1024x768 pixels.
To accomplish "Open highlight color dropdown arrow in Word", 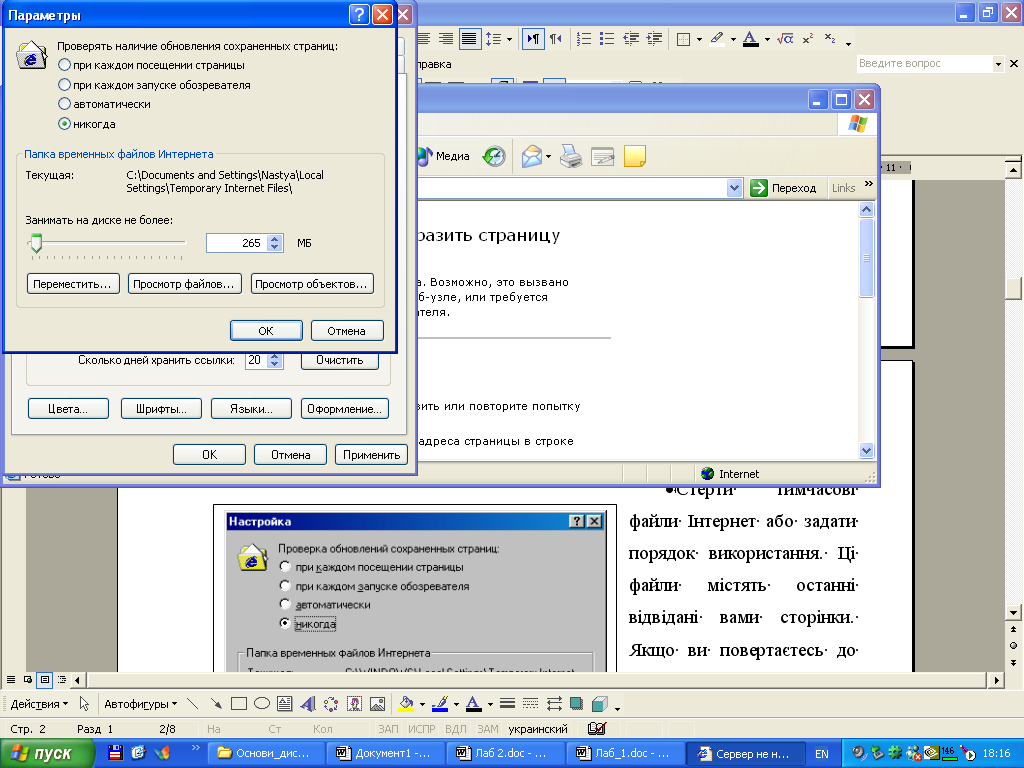I will click(733, 40).
